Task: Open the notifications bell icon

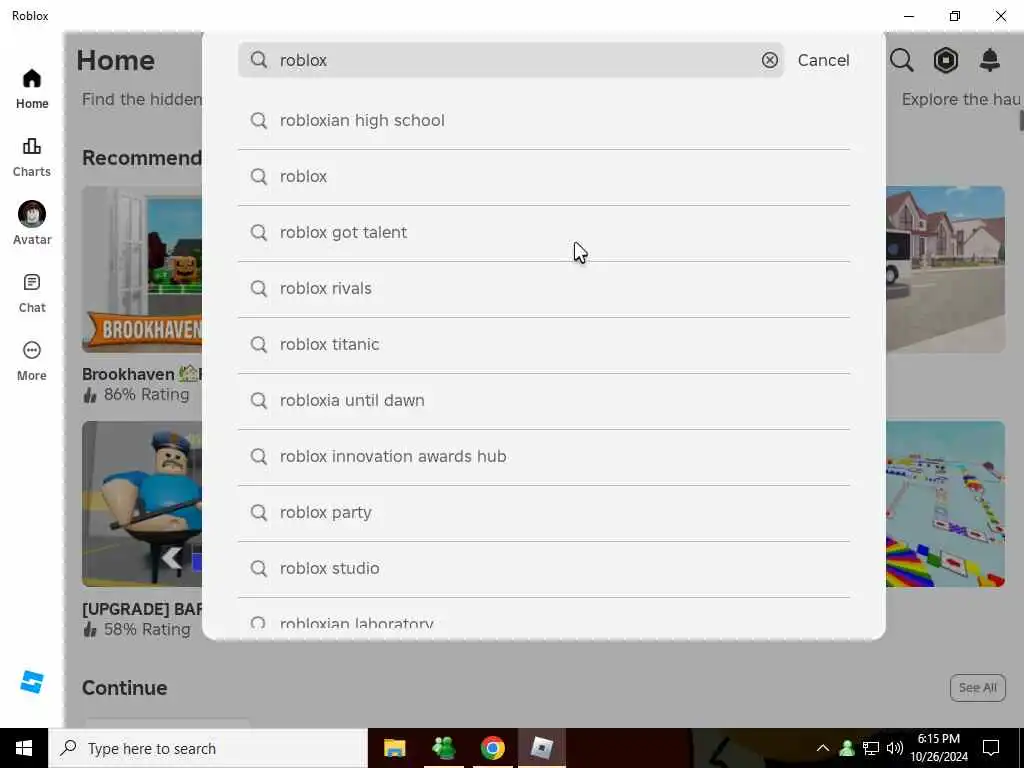Action: click(990, 60)
